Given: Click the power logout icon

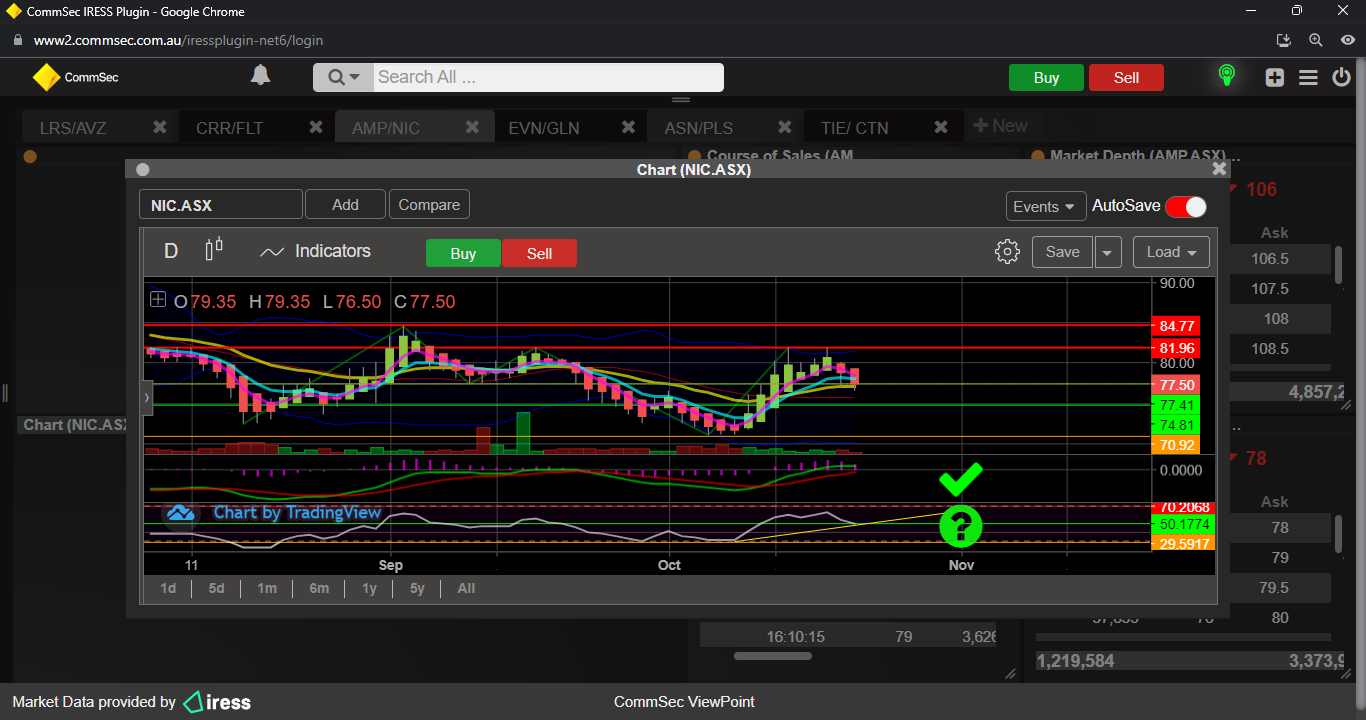Looking at the screenshot, I should coord(1342,77).
